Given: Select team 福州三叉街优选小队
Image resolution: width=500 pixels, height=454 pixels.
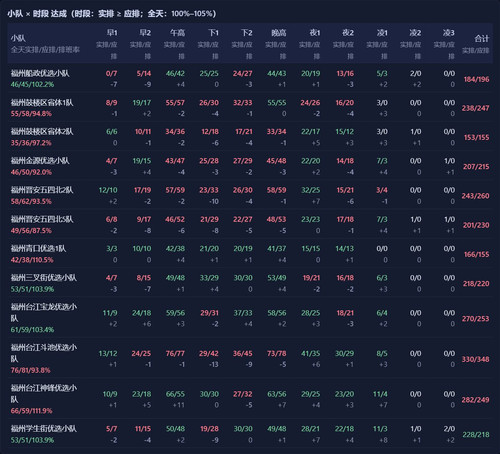Looking at the screenshot, I should (44, 278).
